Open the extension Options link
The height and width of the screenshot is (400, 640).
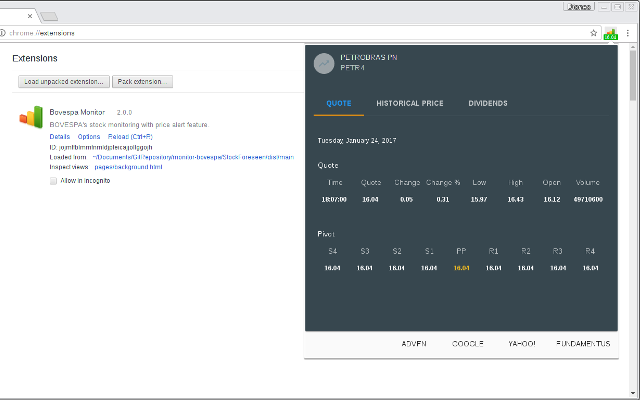coord(89,137)
